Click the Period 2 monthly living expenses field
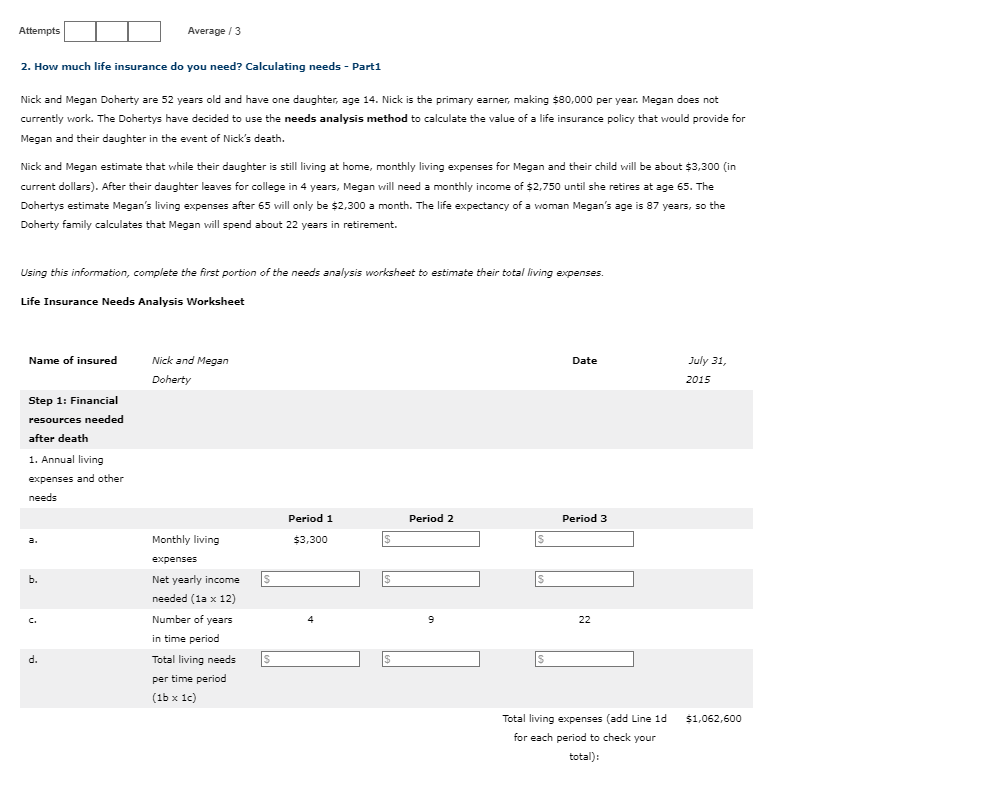This screenshot has width=994, height=787. (x=430, y=538)
